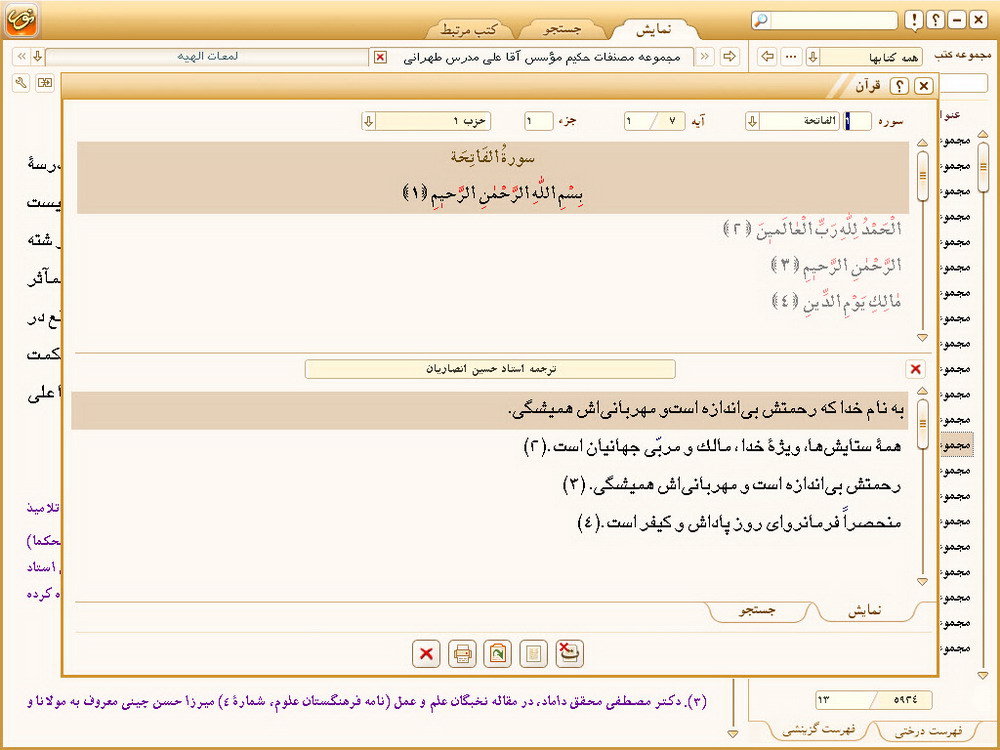Close the translation panel with red X
The width and height of the screenshot is (1000, 750).
click(915, 369)
